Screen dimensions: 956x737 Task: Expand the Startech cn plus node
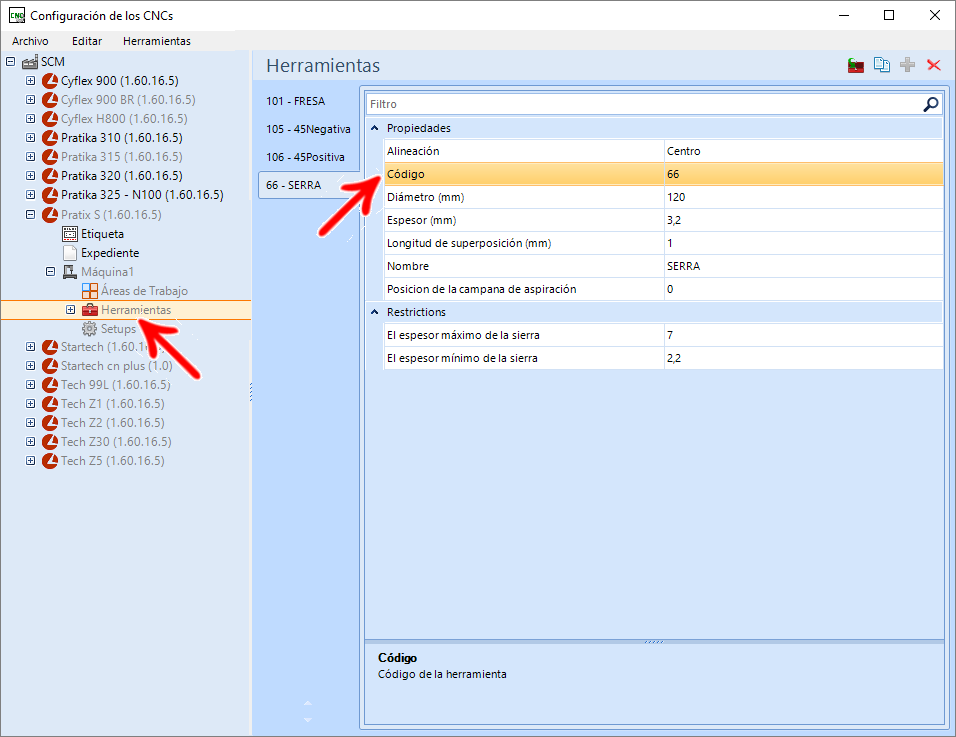tap(30, 366)
